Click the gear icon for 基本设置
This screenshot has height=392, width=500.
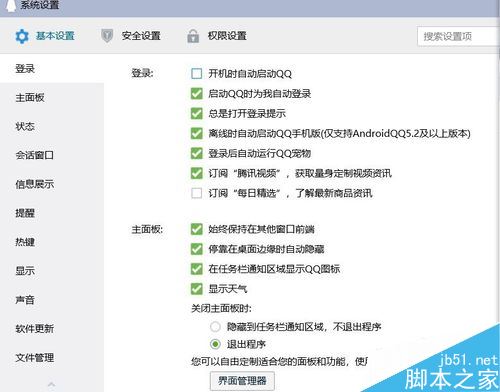tap(22, 36)
